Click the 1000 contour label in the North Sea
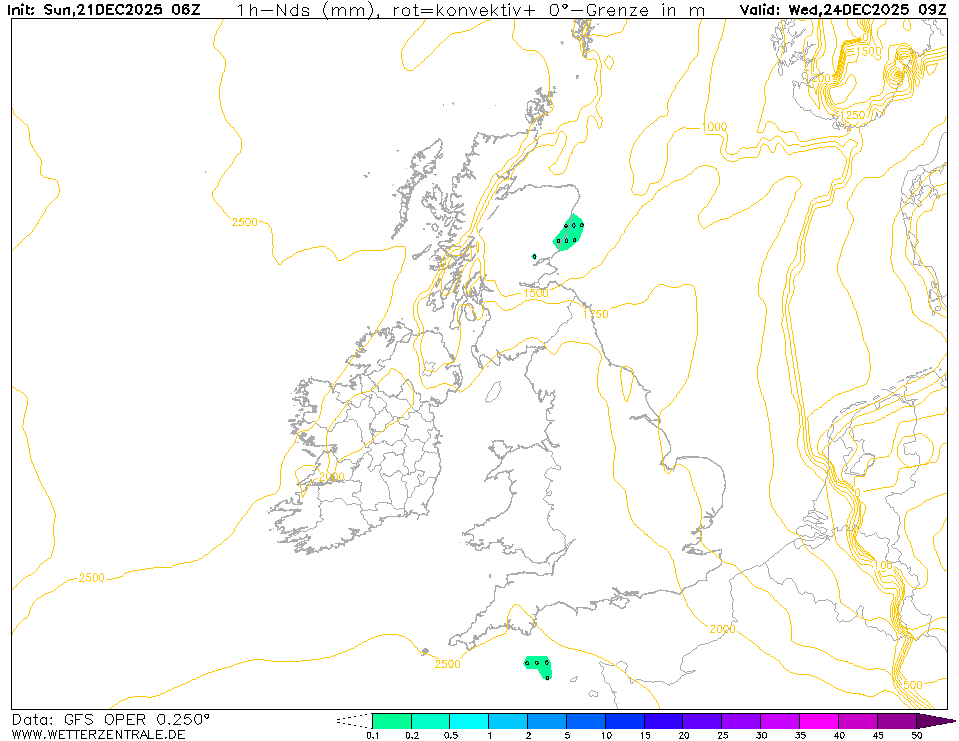This screenshot has height=741, width=959. point(714,128)
